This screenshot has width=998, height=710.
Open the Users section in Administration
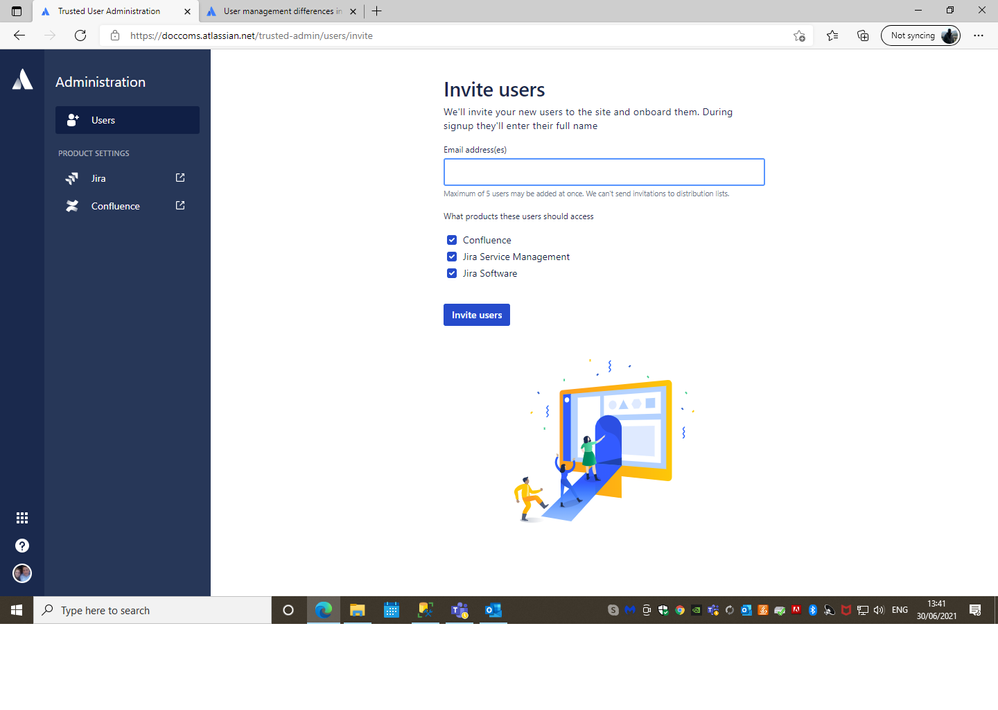point(127,120)
